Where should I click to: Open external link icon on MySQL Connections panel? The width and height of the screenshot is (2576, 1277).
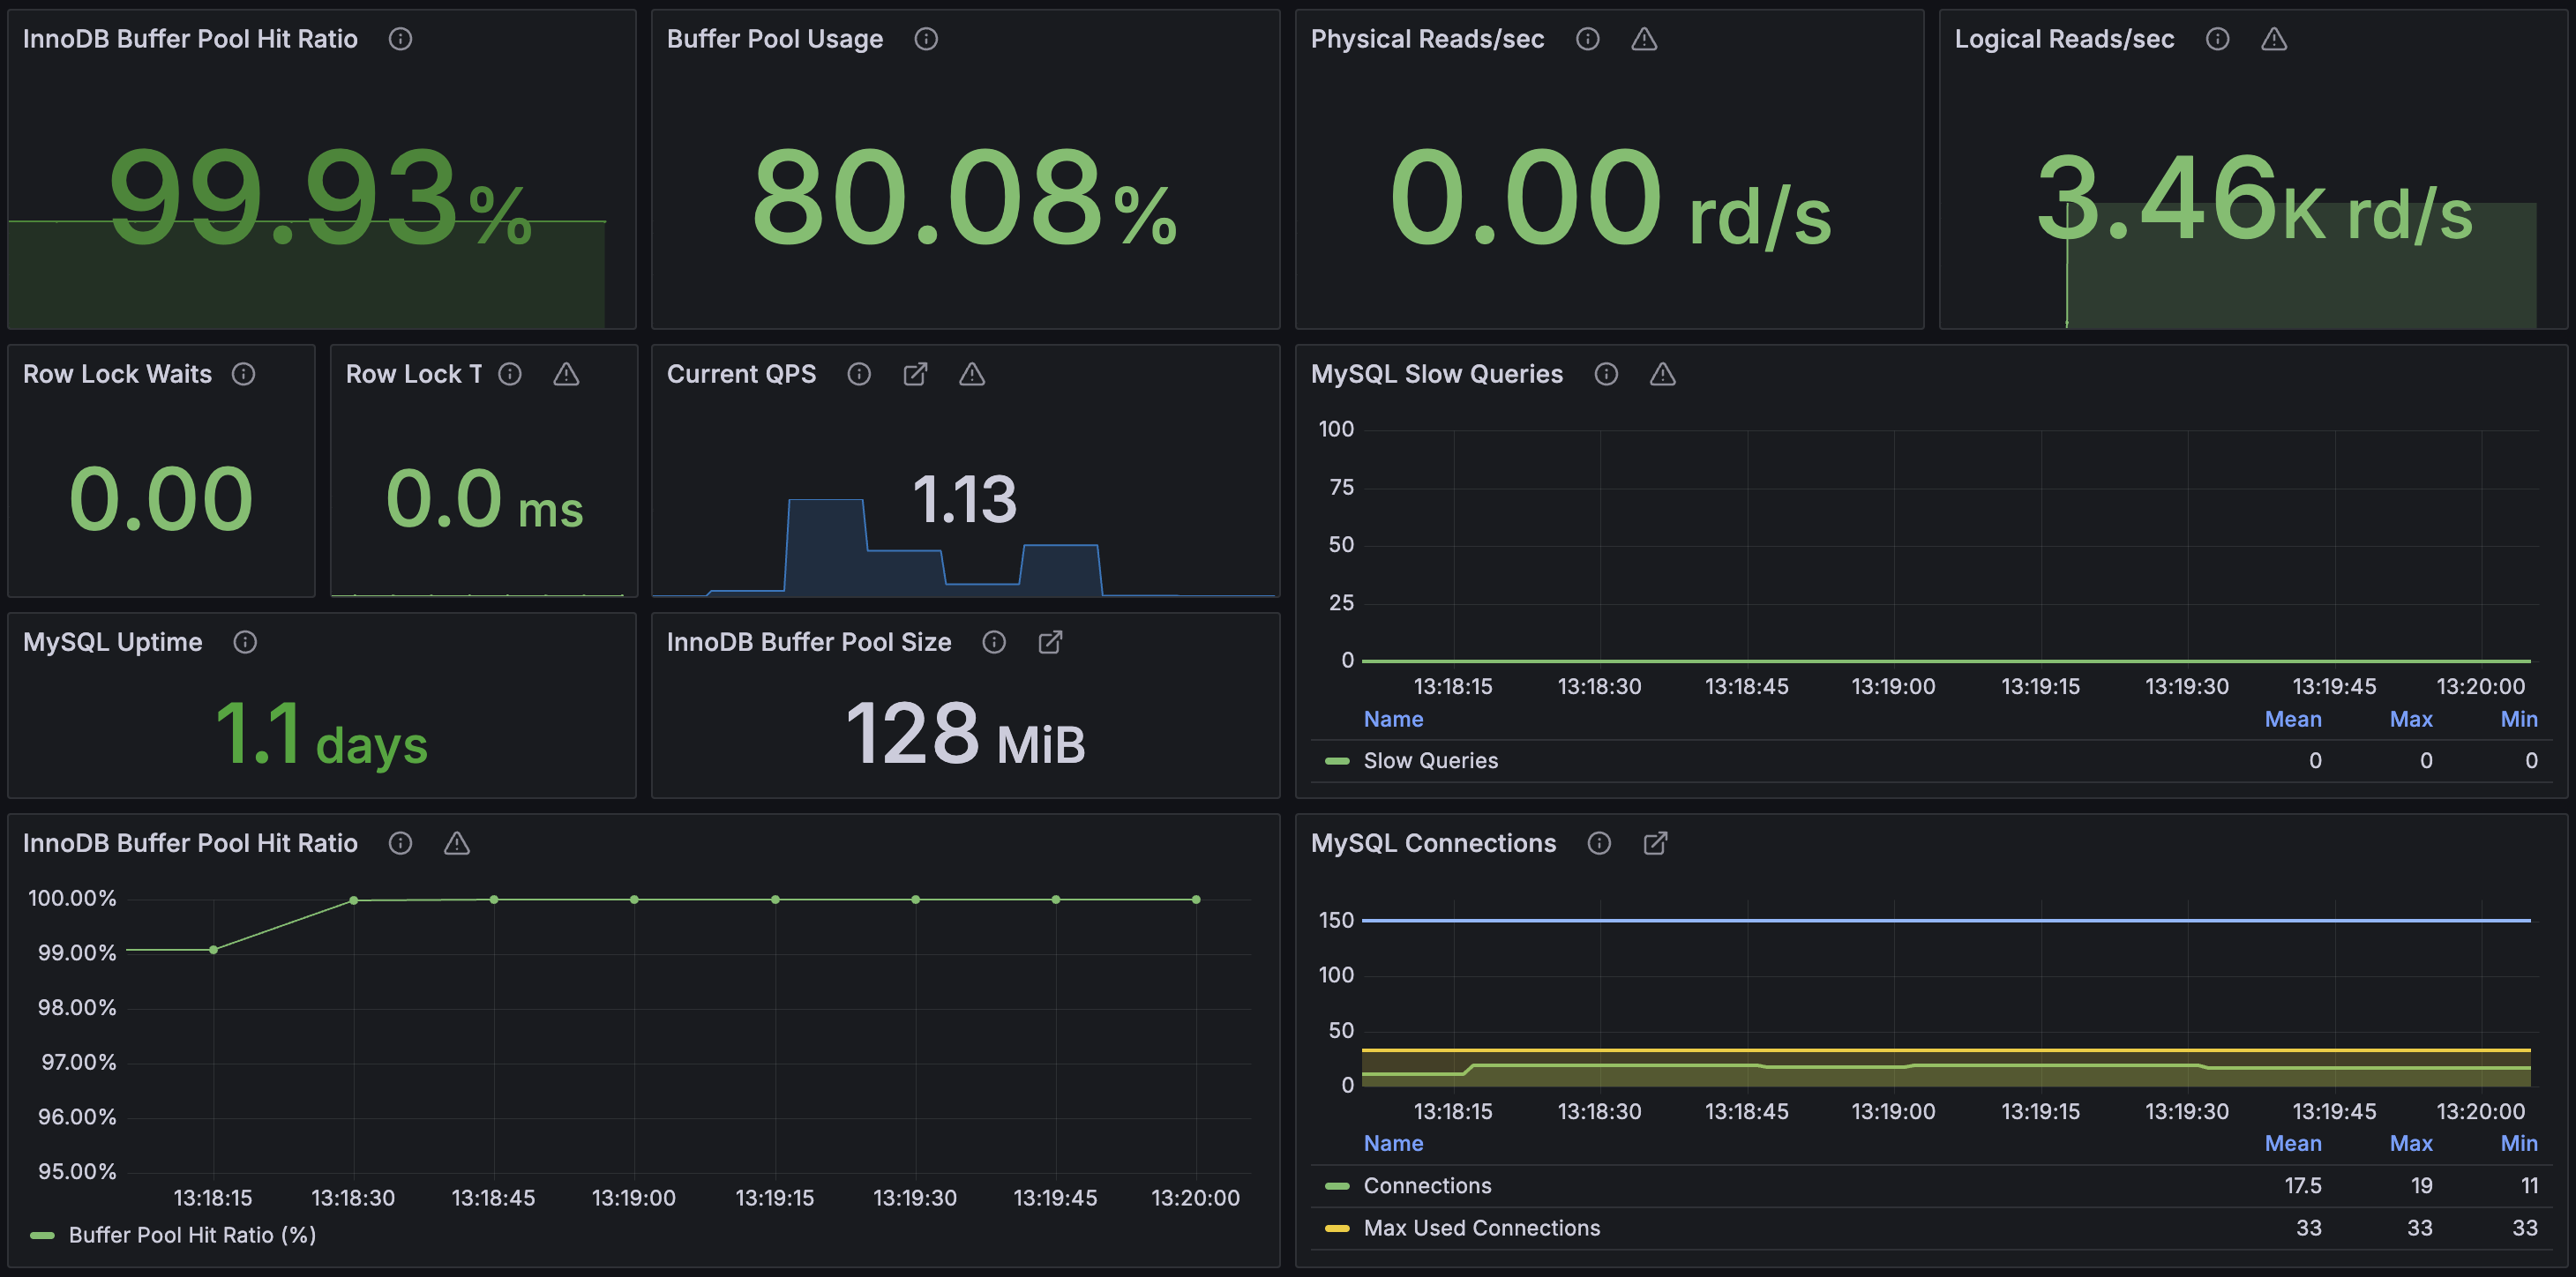(1655, 843)
